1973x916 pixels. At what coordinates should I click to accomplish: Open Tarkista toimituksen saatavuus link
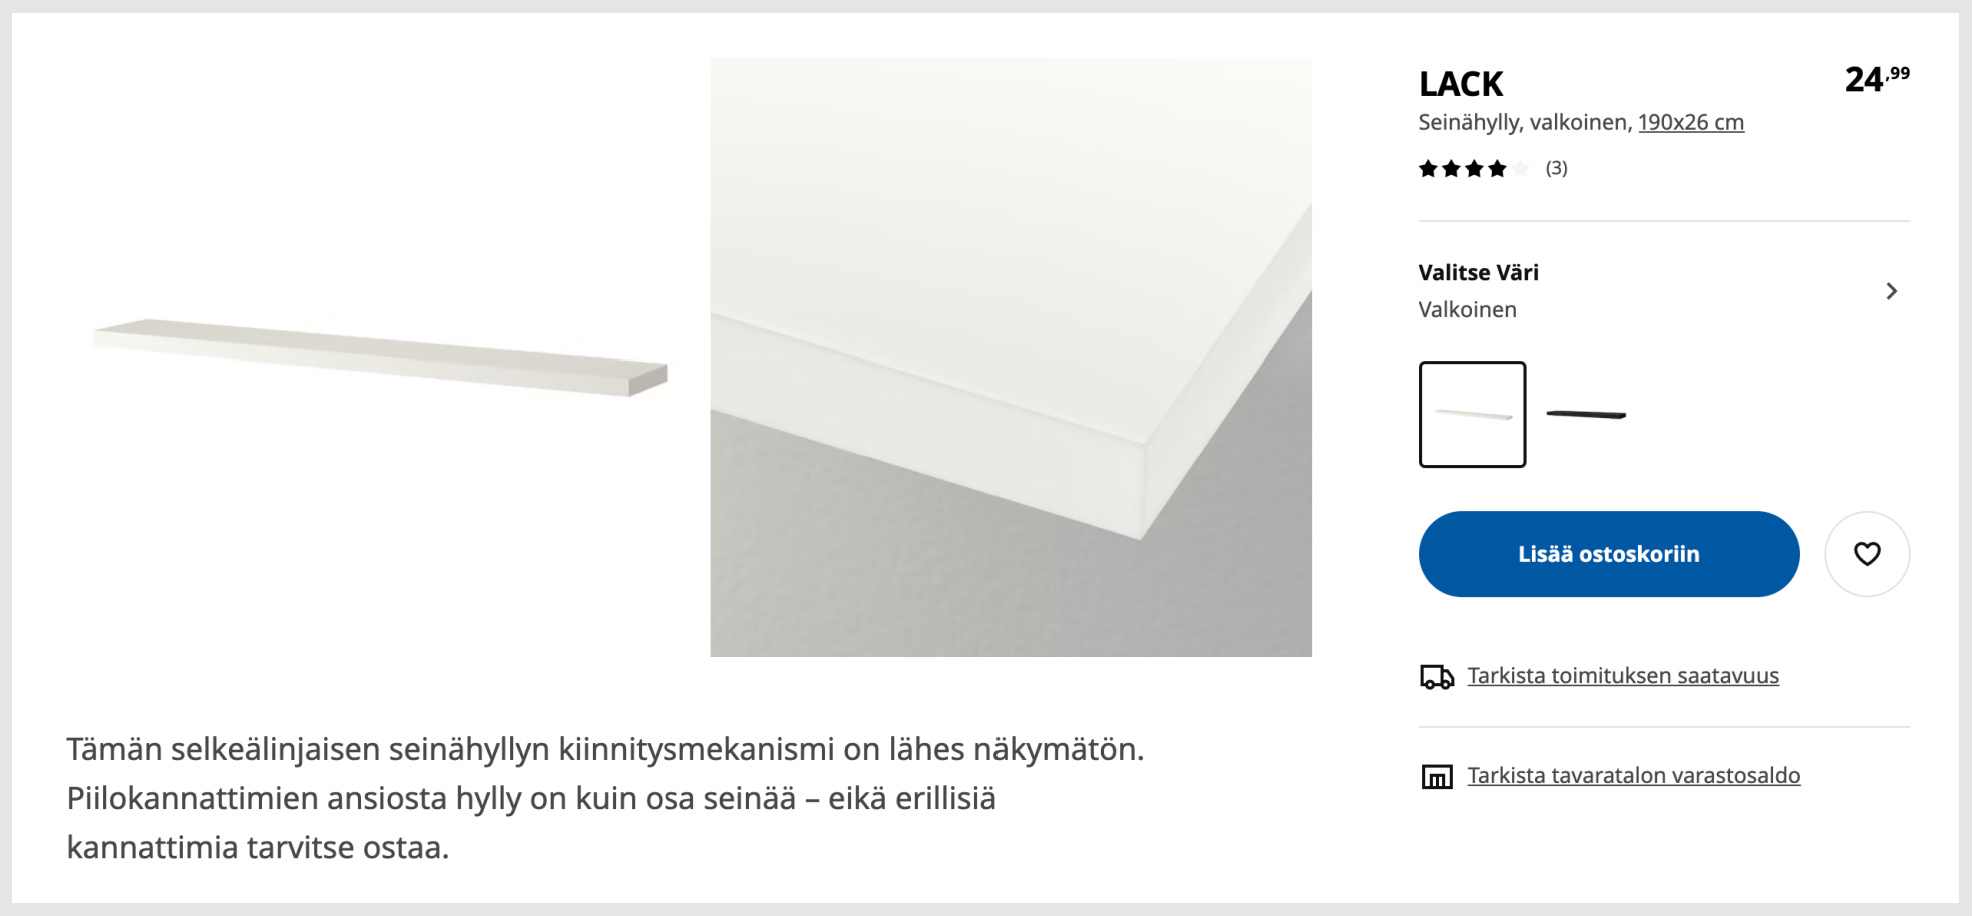[1623, 676]
